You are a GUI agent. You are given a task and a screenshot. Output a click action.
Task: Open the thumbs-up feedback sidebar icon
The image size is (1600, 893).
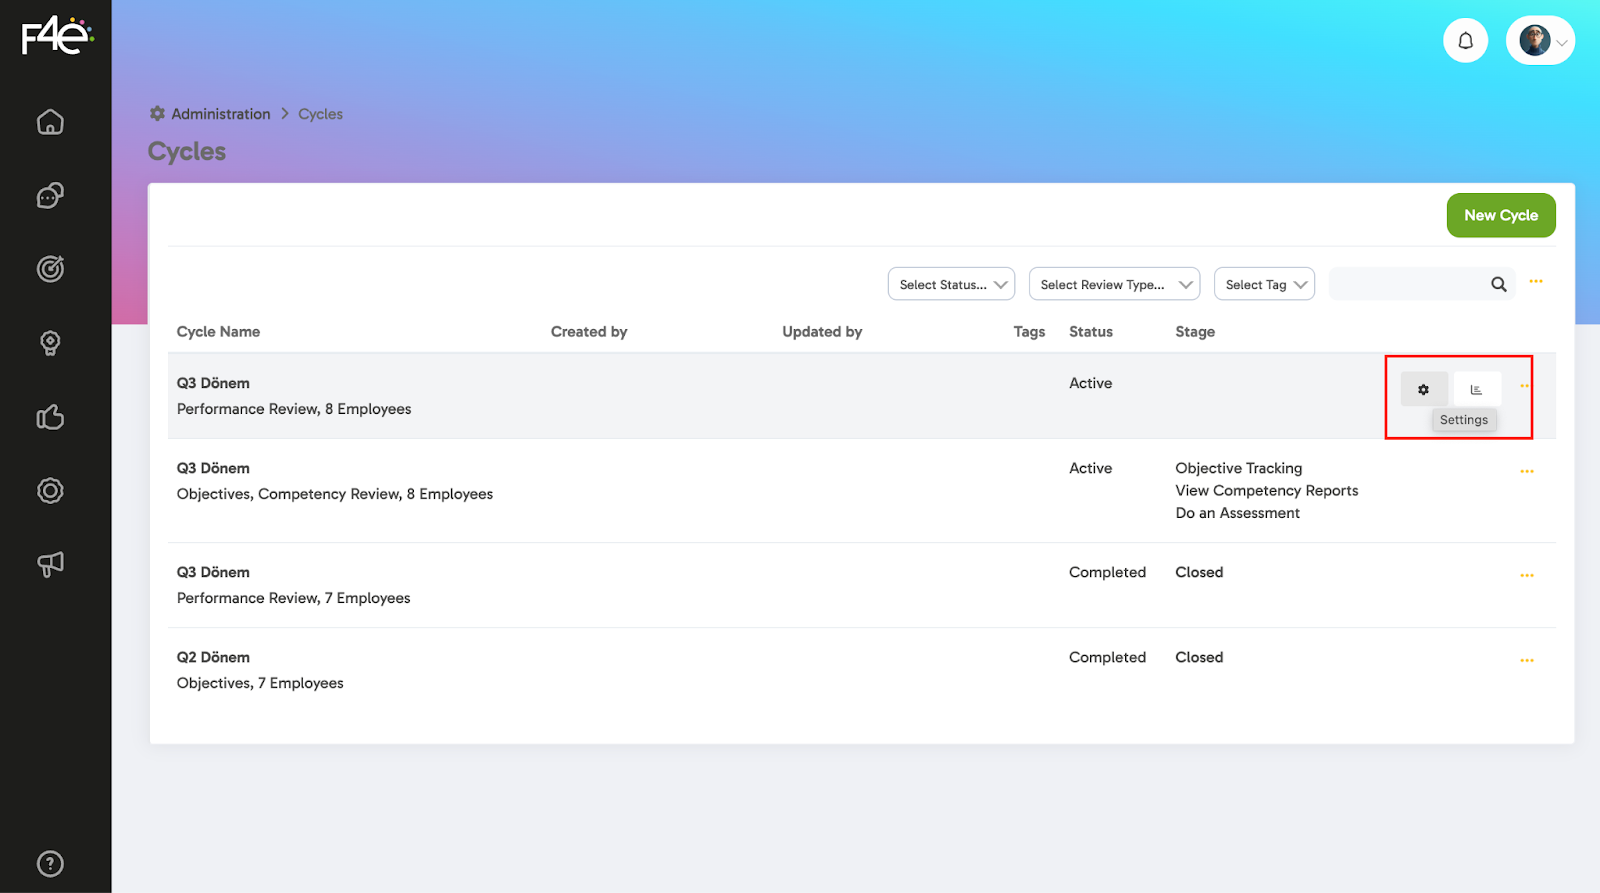tap(50, 417)
